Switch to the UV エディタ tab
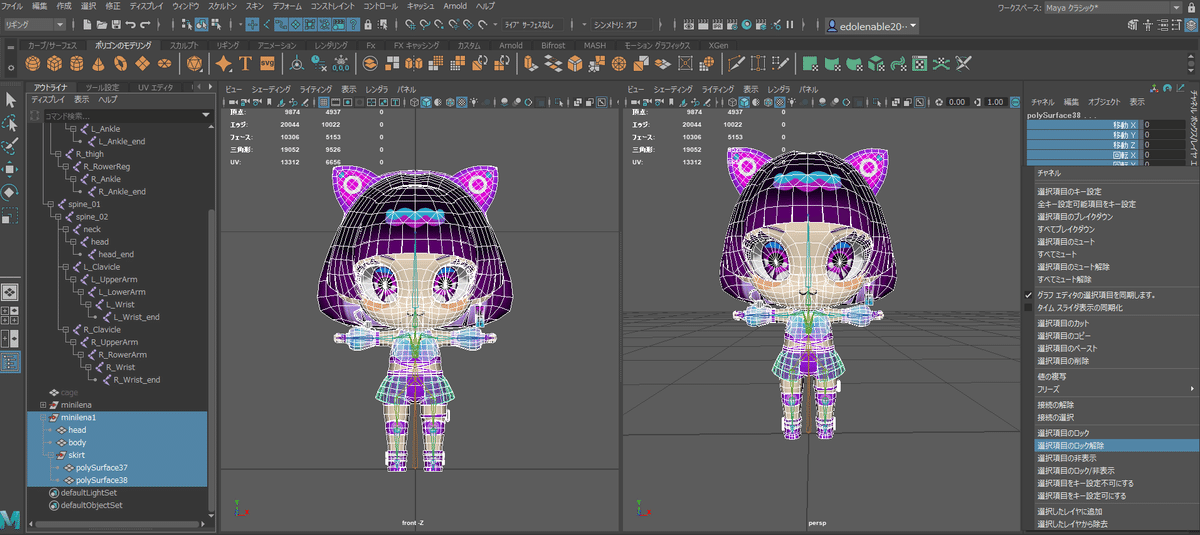 155,87
